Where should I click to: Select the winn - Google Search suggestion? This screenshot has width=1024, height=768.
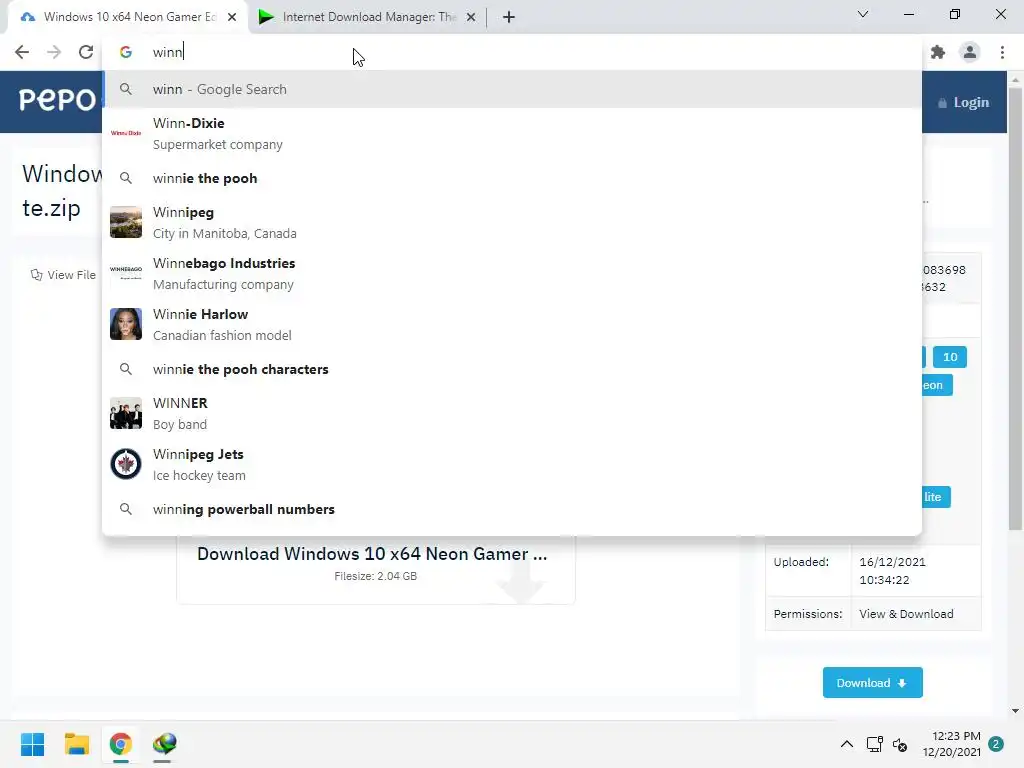pyautogui.click(x=512, y=89)
